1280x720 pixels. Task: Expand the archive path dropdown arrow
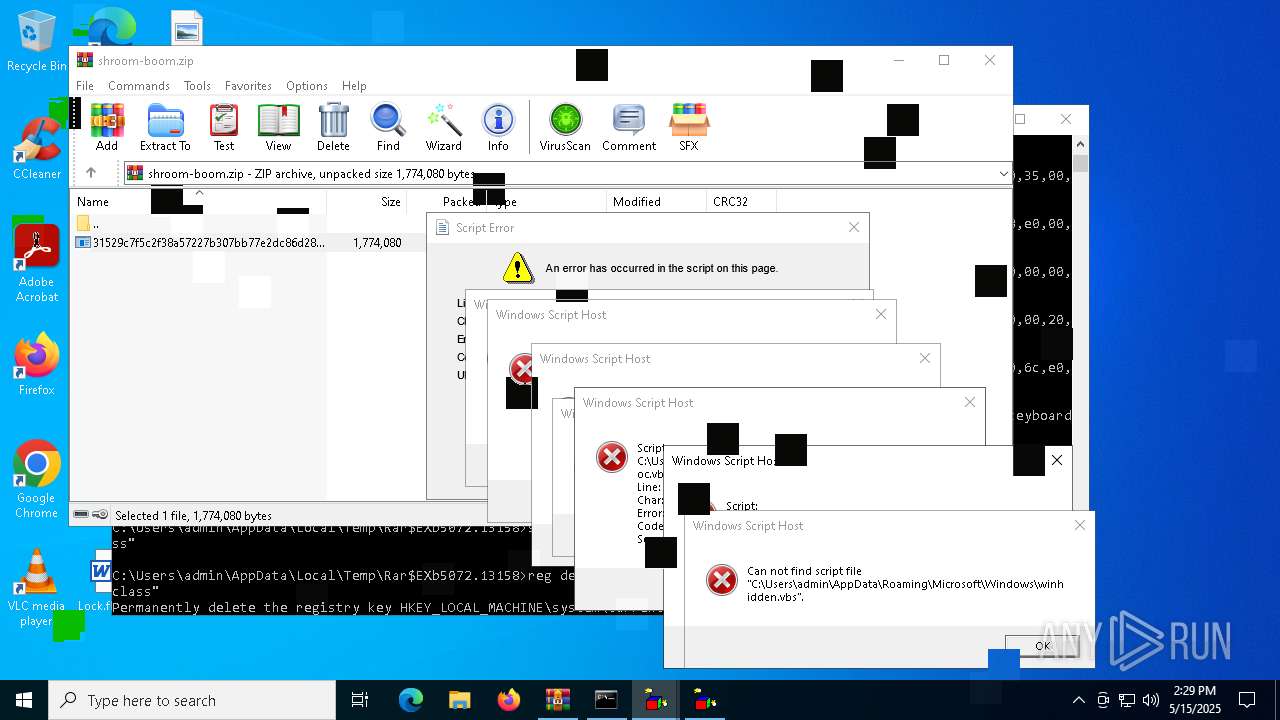coord(1003,174)
